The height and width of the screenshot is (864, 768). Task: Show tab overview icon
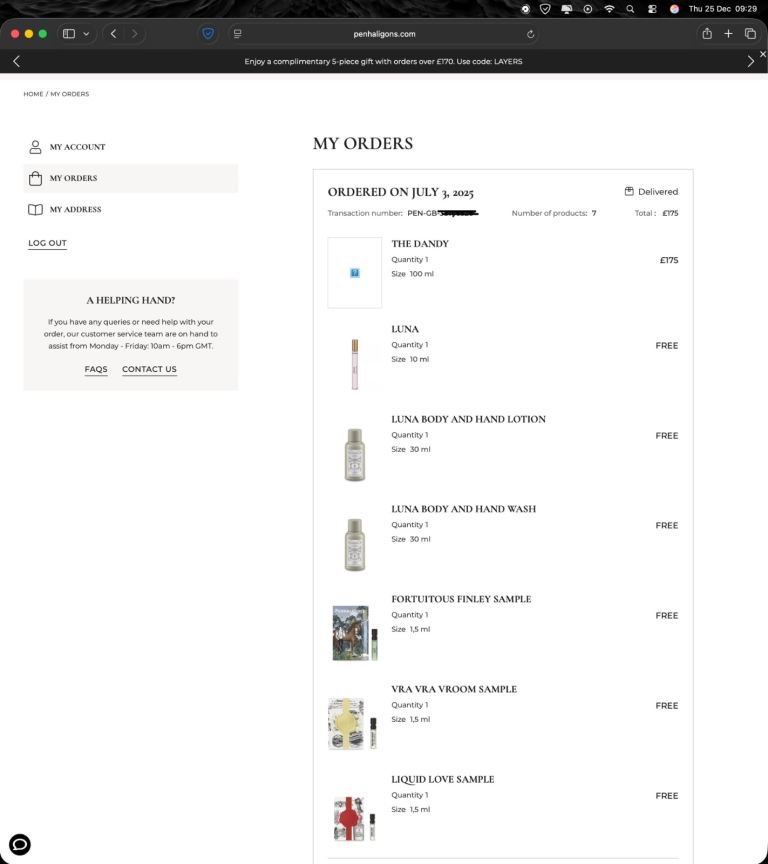pos(750,33)
